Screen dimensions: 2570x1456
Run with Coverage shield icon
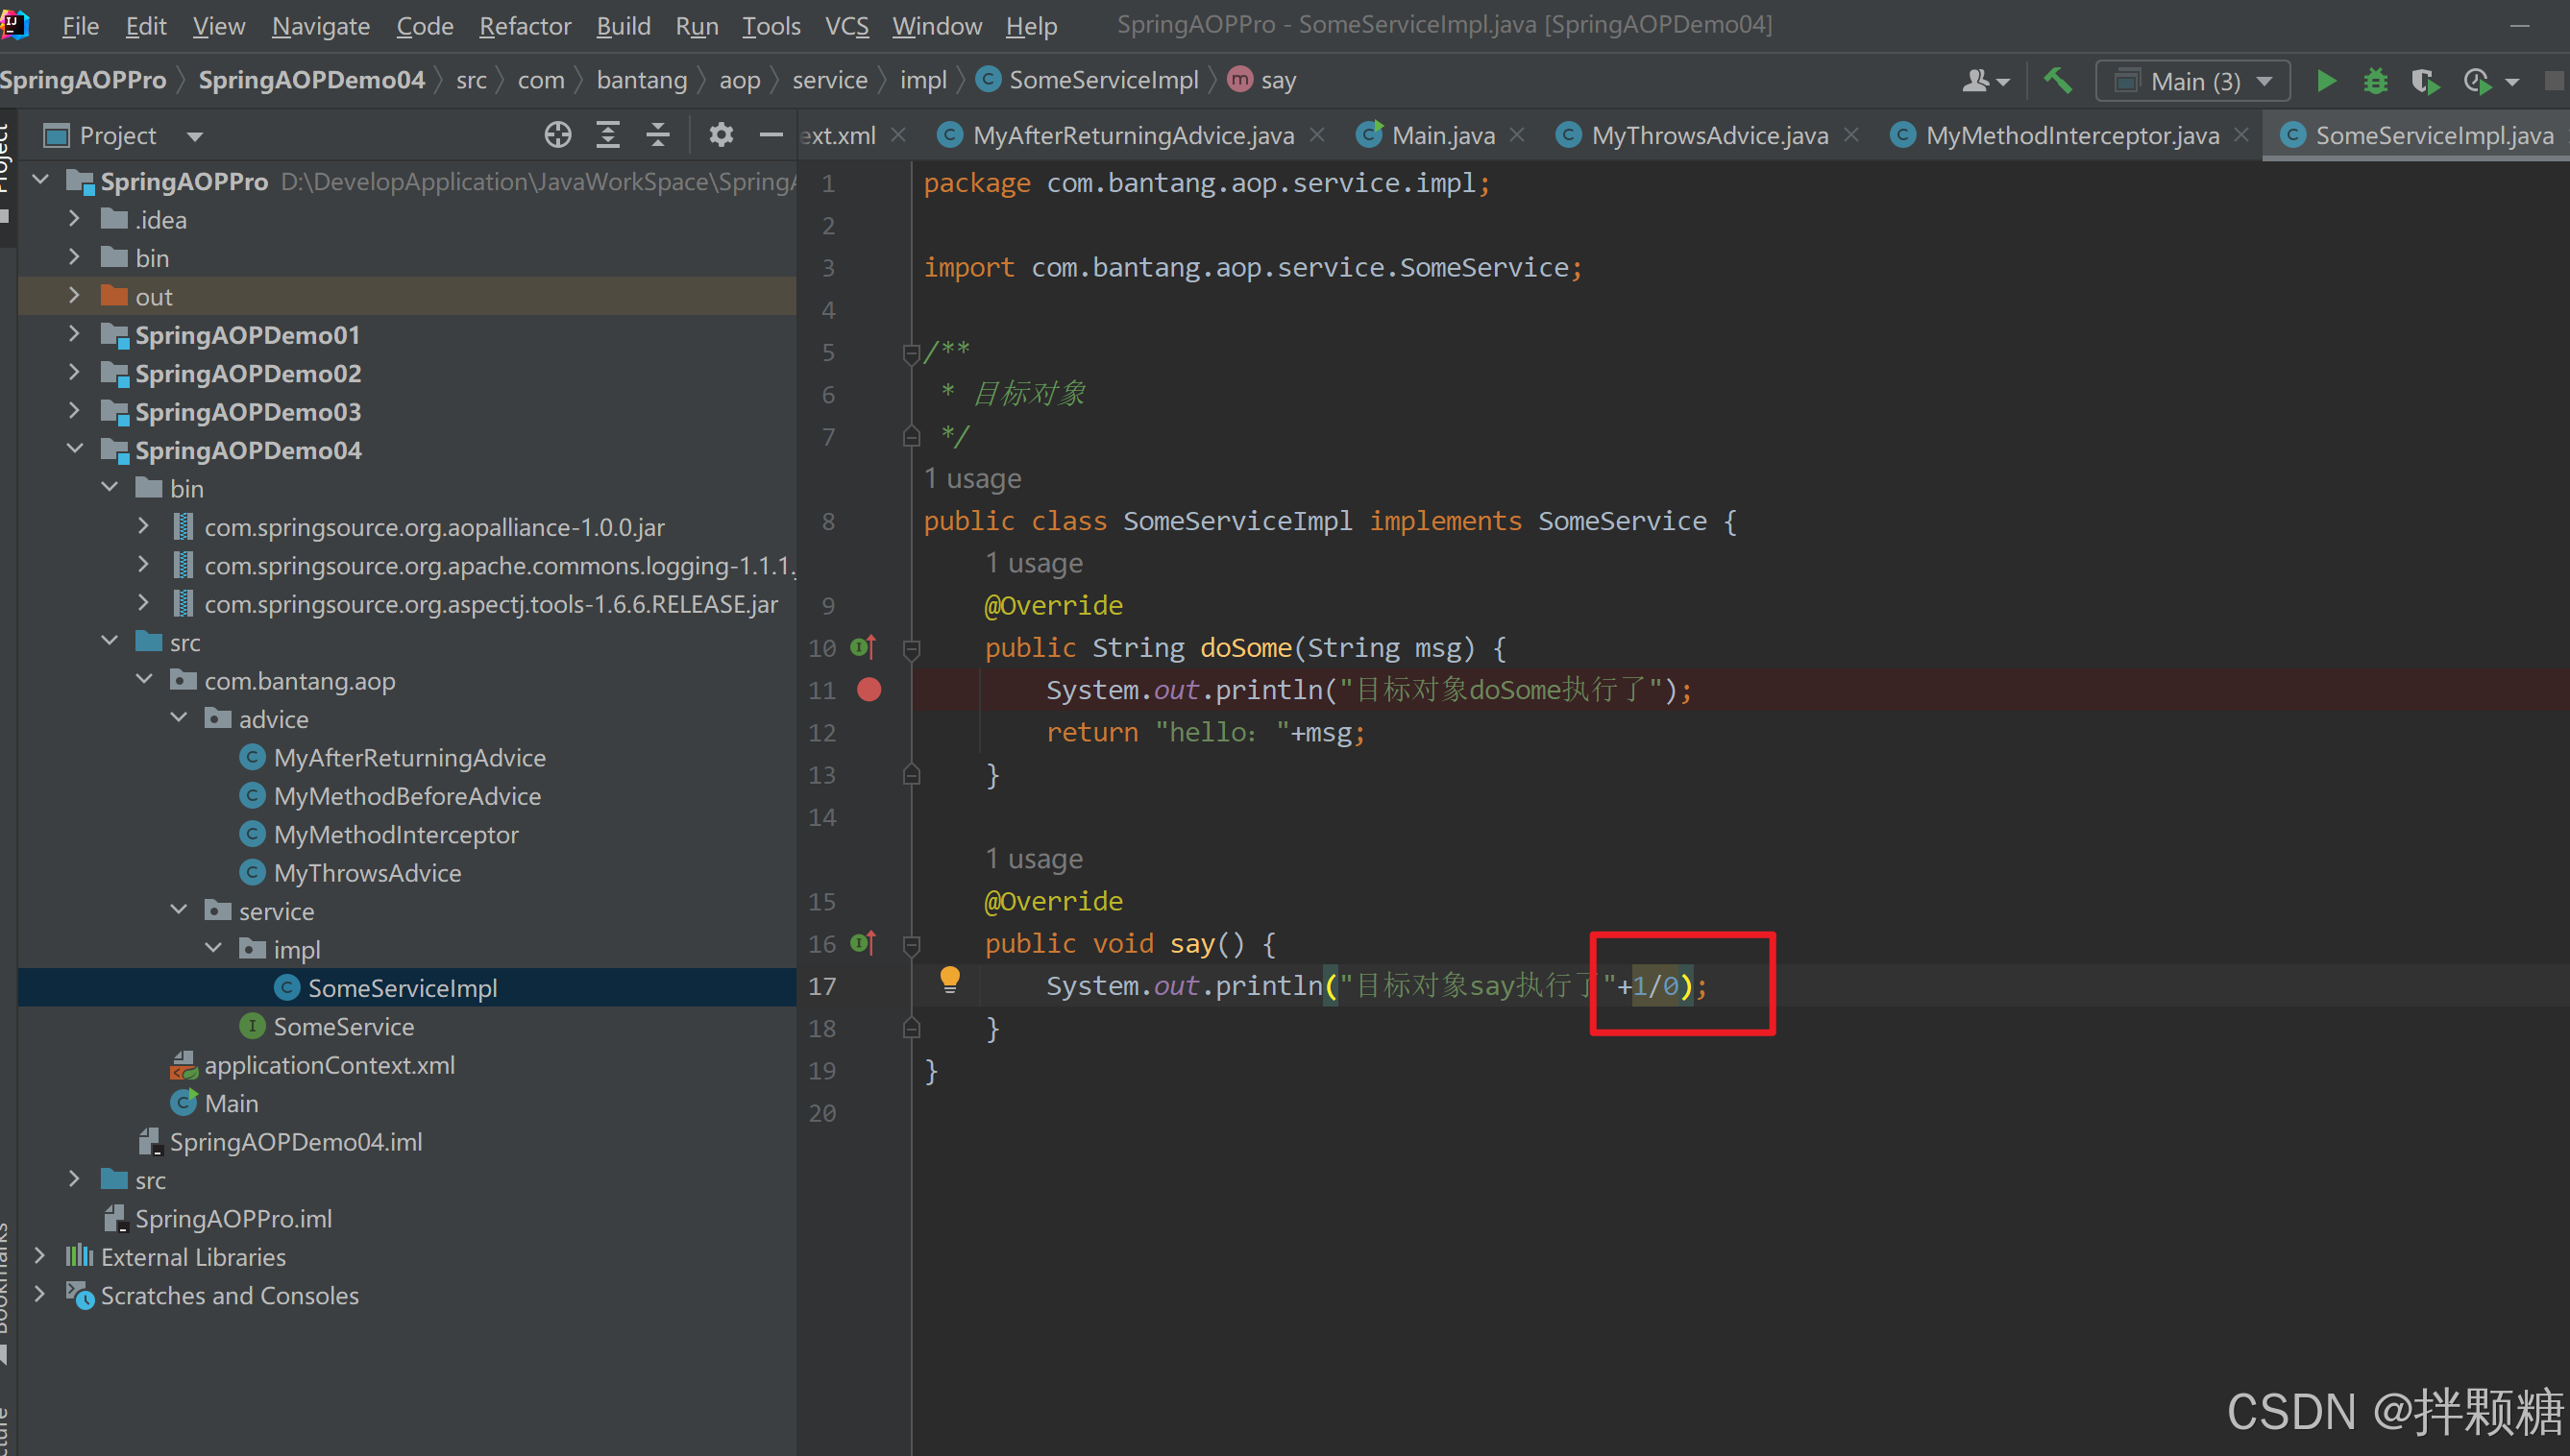coord(2424,81)
